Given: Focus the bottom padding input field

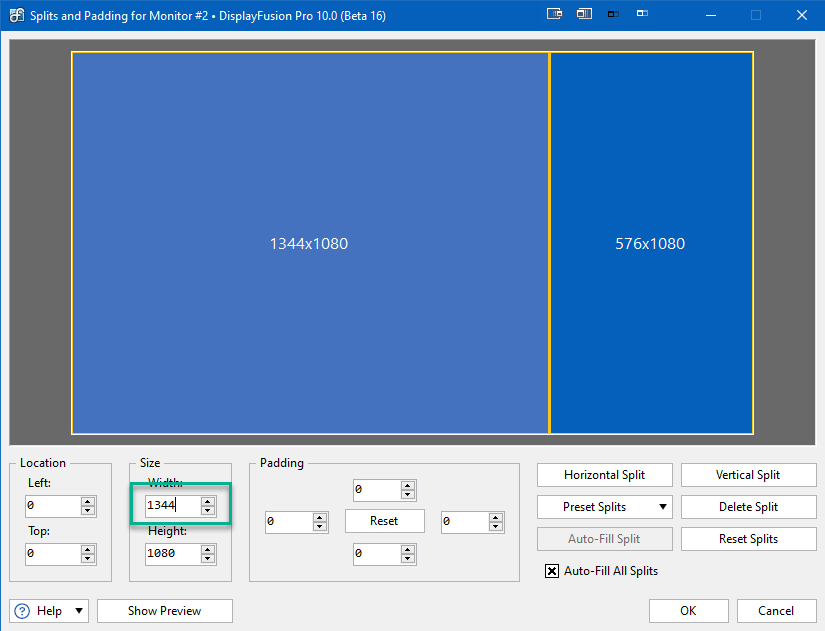Looking at the screenshot, I should (x=377, y=554).
